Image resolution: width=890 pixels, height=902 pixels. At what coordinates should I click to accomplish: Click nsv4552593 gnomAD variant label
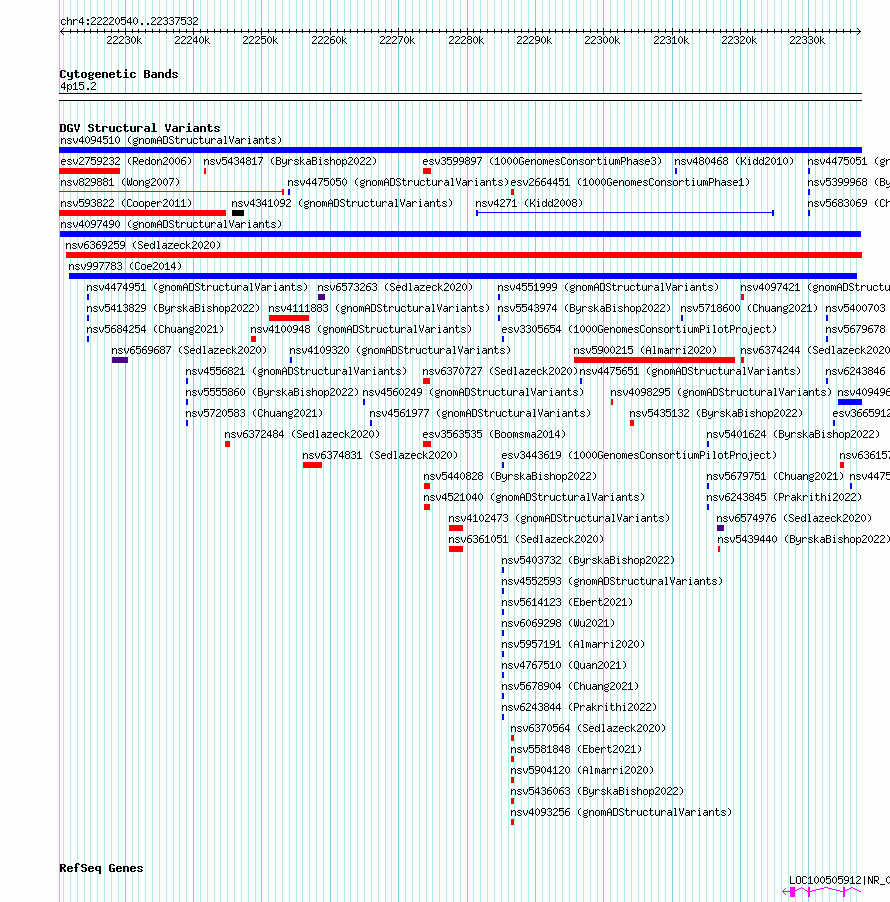[612, 581]
